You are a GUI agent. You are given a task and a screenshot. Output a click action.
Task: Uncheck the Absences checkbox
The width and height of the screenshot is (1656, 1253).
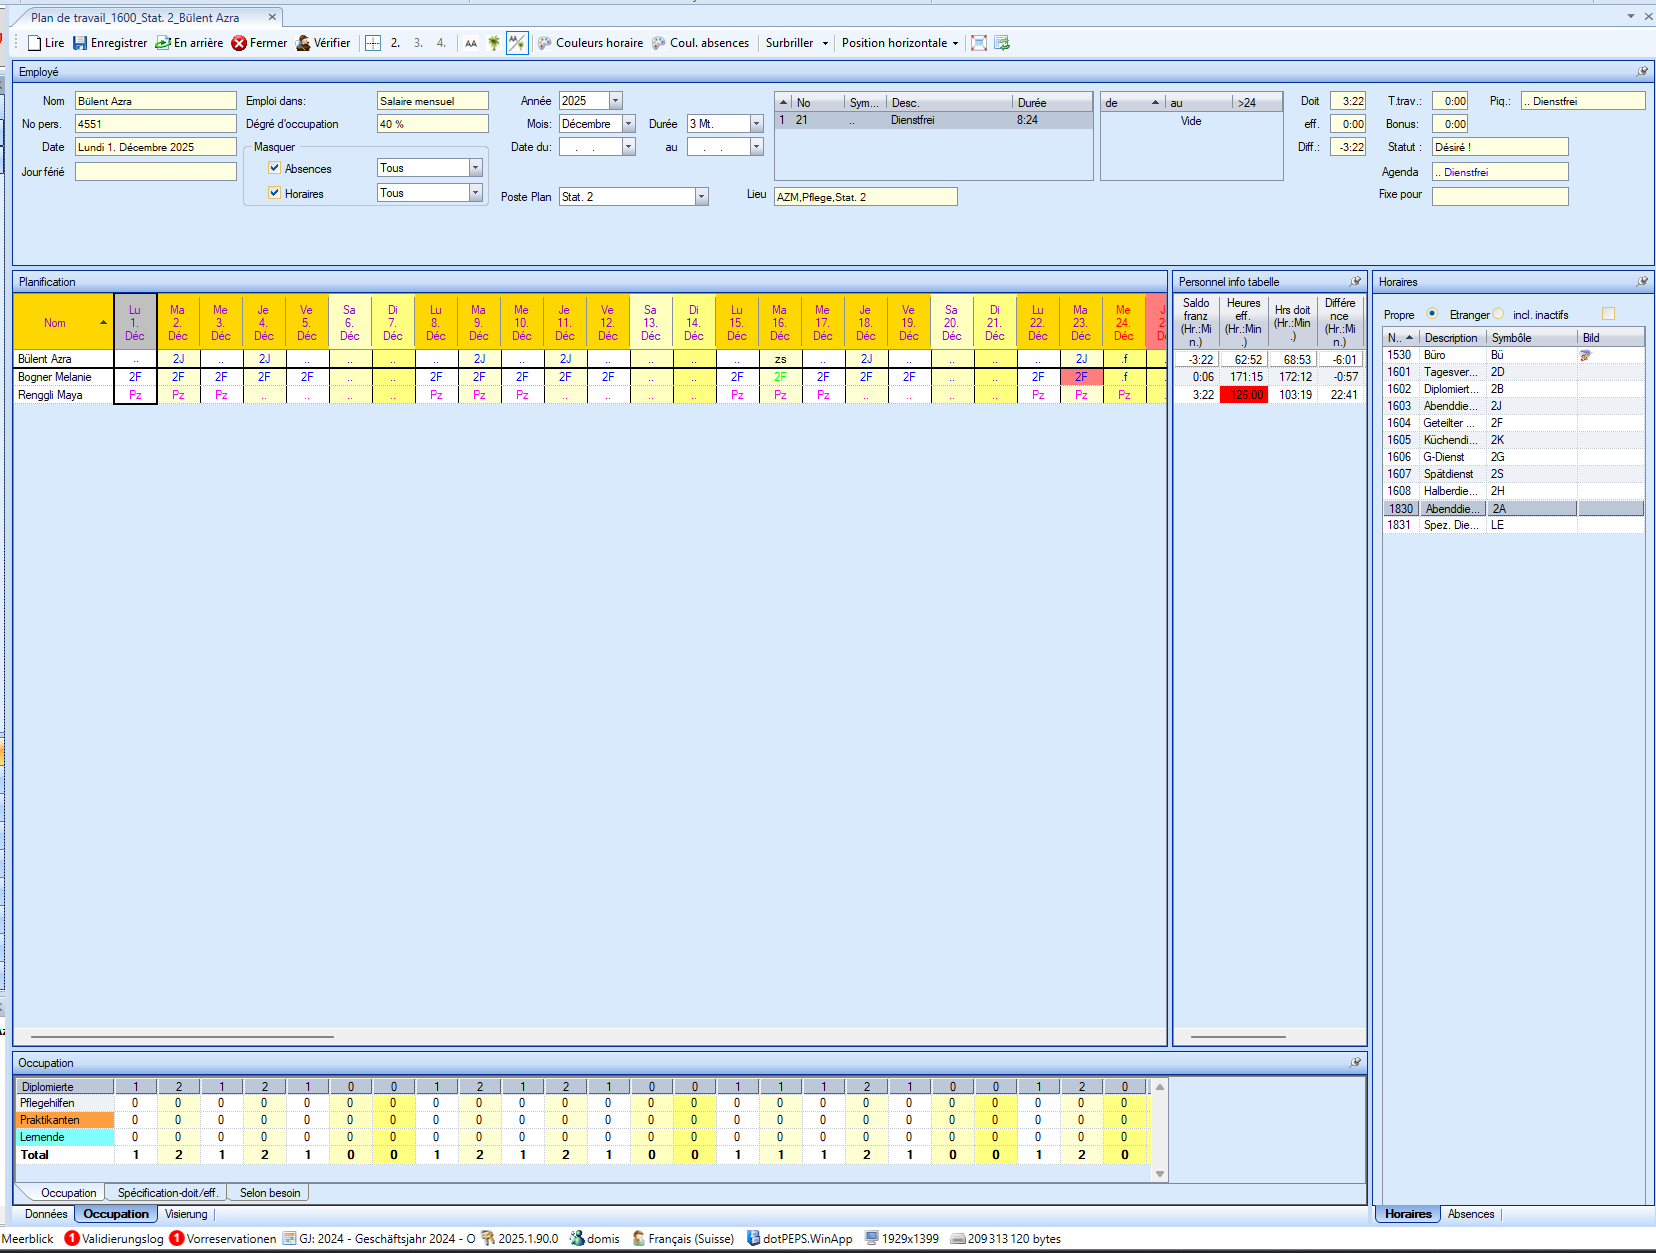275,168
